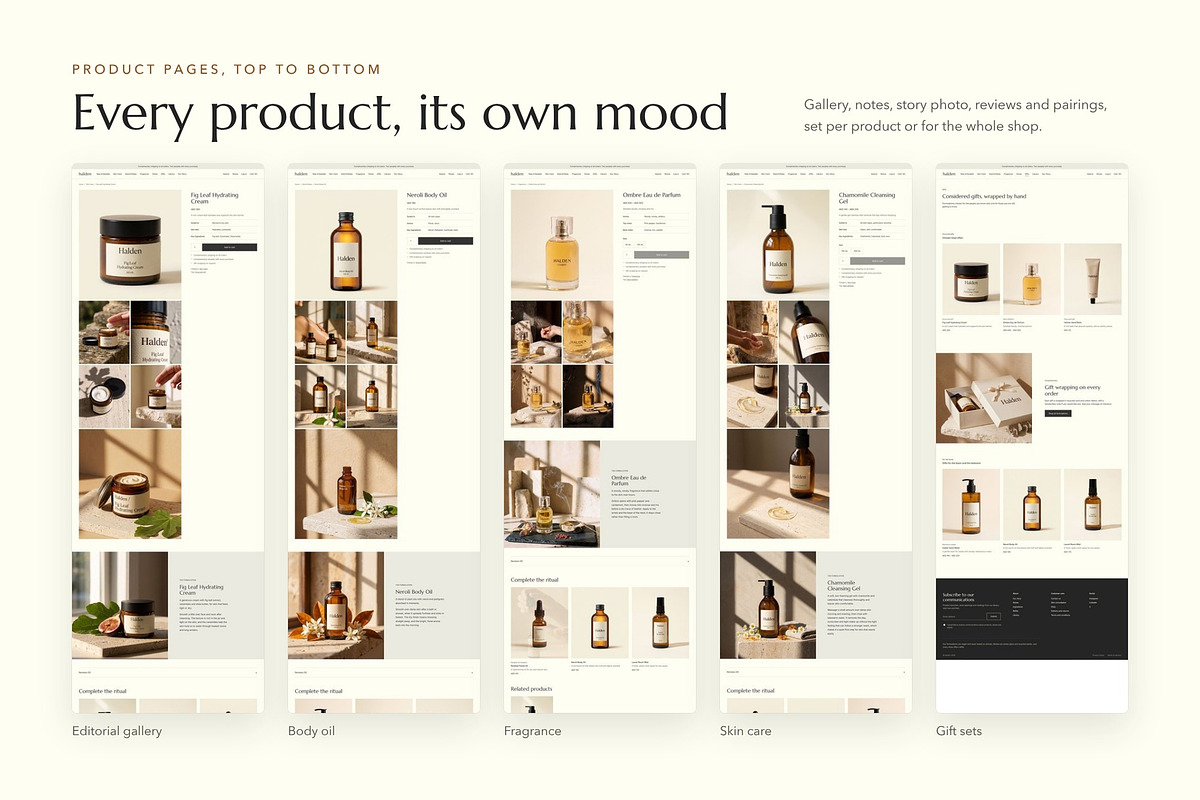The image size is (1200, 800).
Task: Open the Fig Leaf Hydrating Cream story title
Action: coord(202,589)
